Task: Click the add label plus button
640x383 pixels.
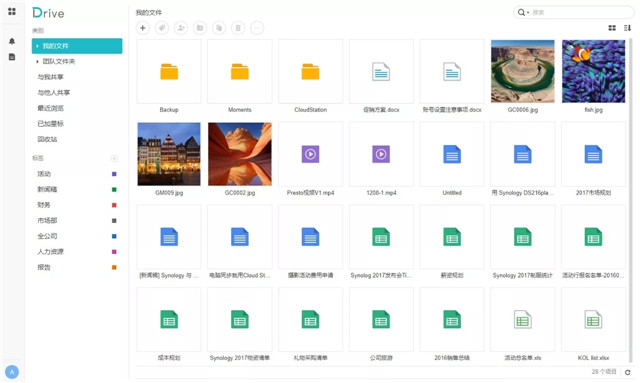Action: [114, 158]
